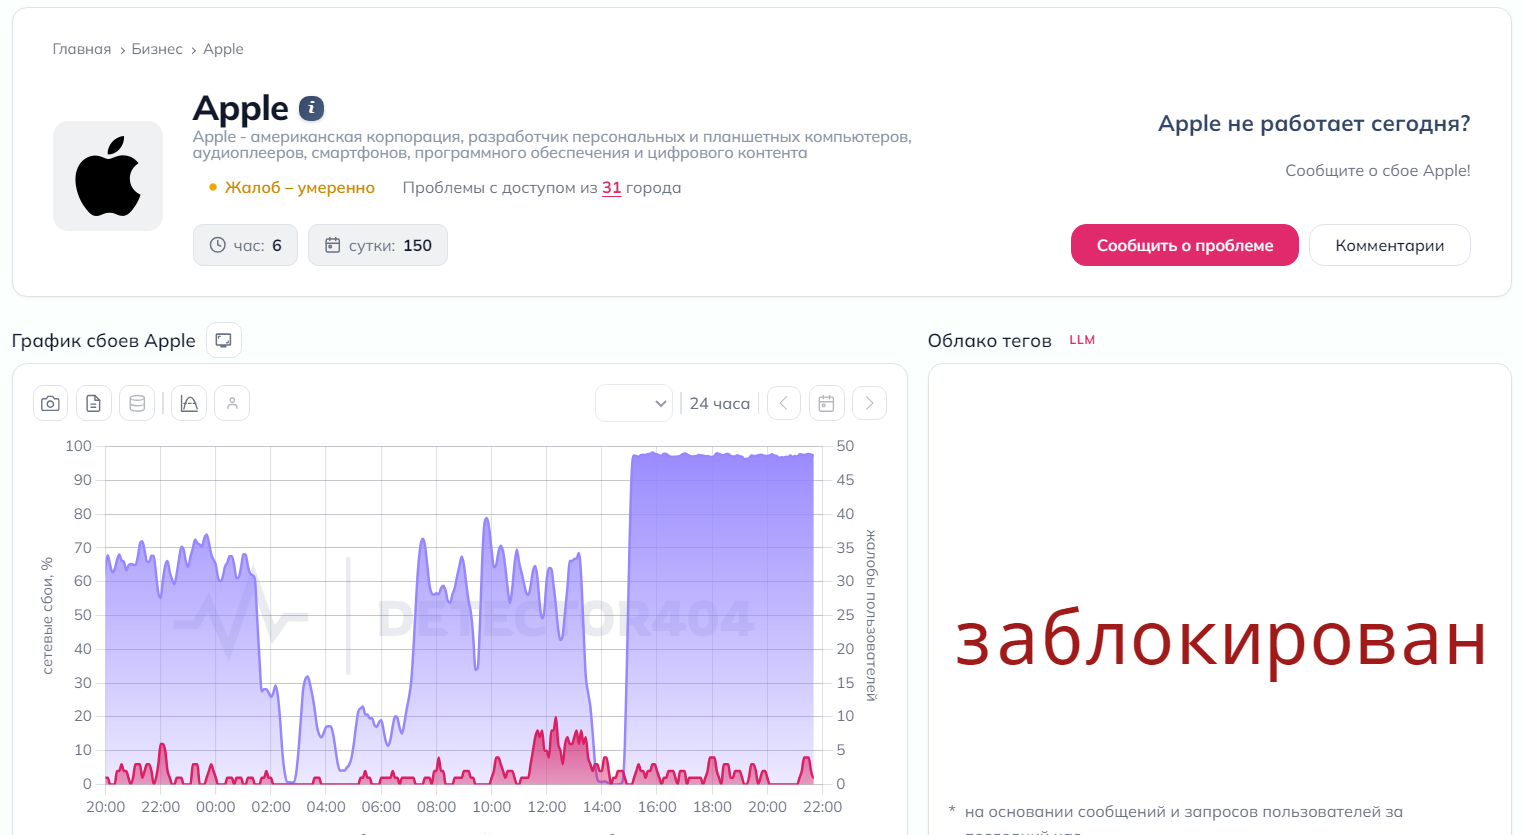The width and height of the screenshot is (1524, 835).
Task: Click the 31 cities link
Action: (x=612, y=188)
